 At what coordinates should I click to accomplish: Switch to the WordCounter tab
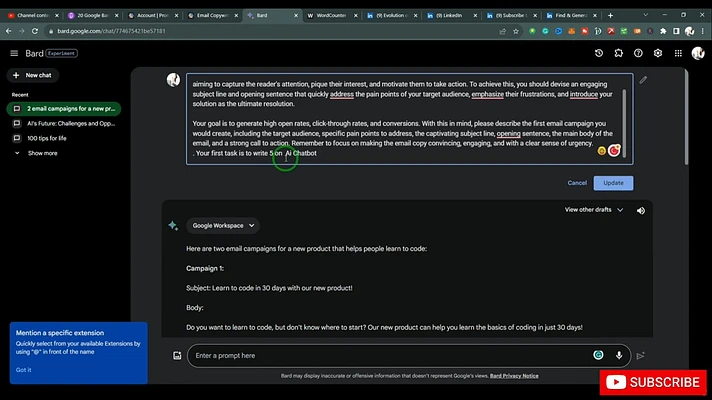[331, 15]
